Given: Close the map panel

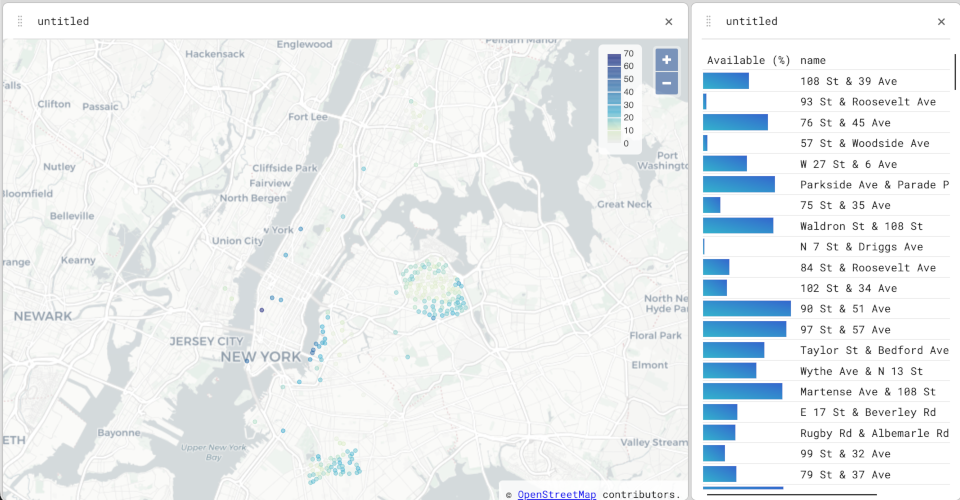Looking at the screenshot, I should point(669,21).
